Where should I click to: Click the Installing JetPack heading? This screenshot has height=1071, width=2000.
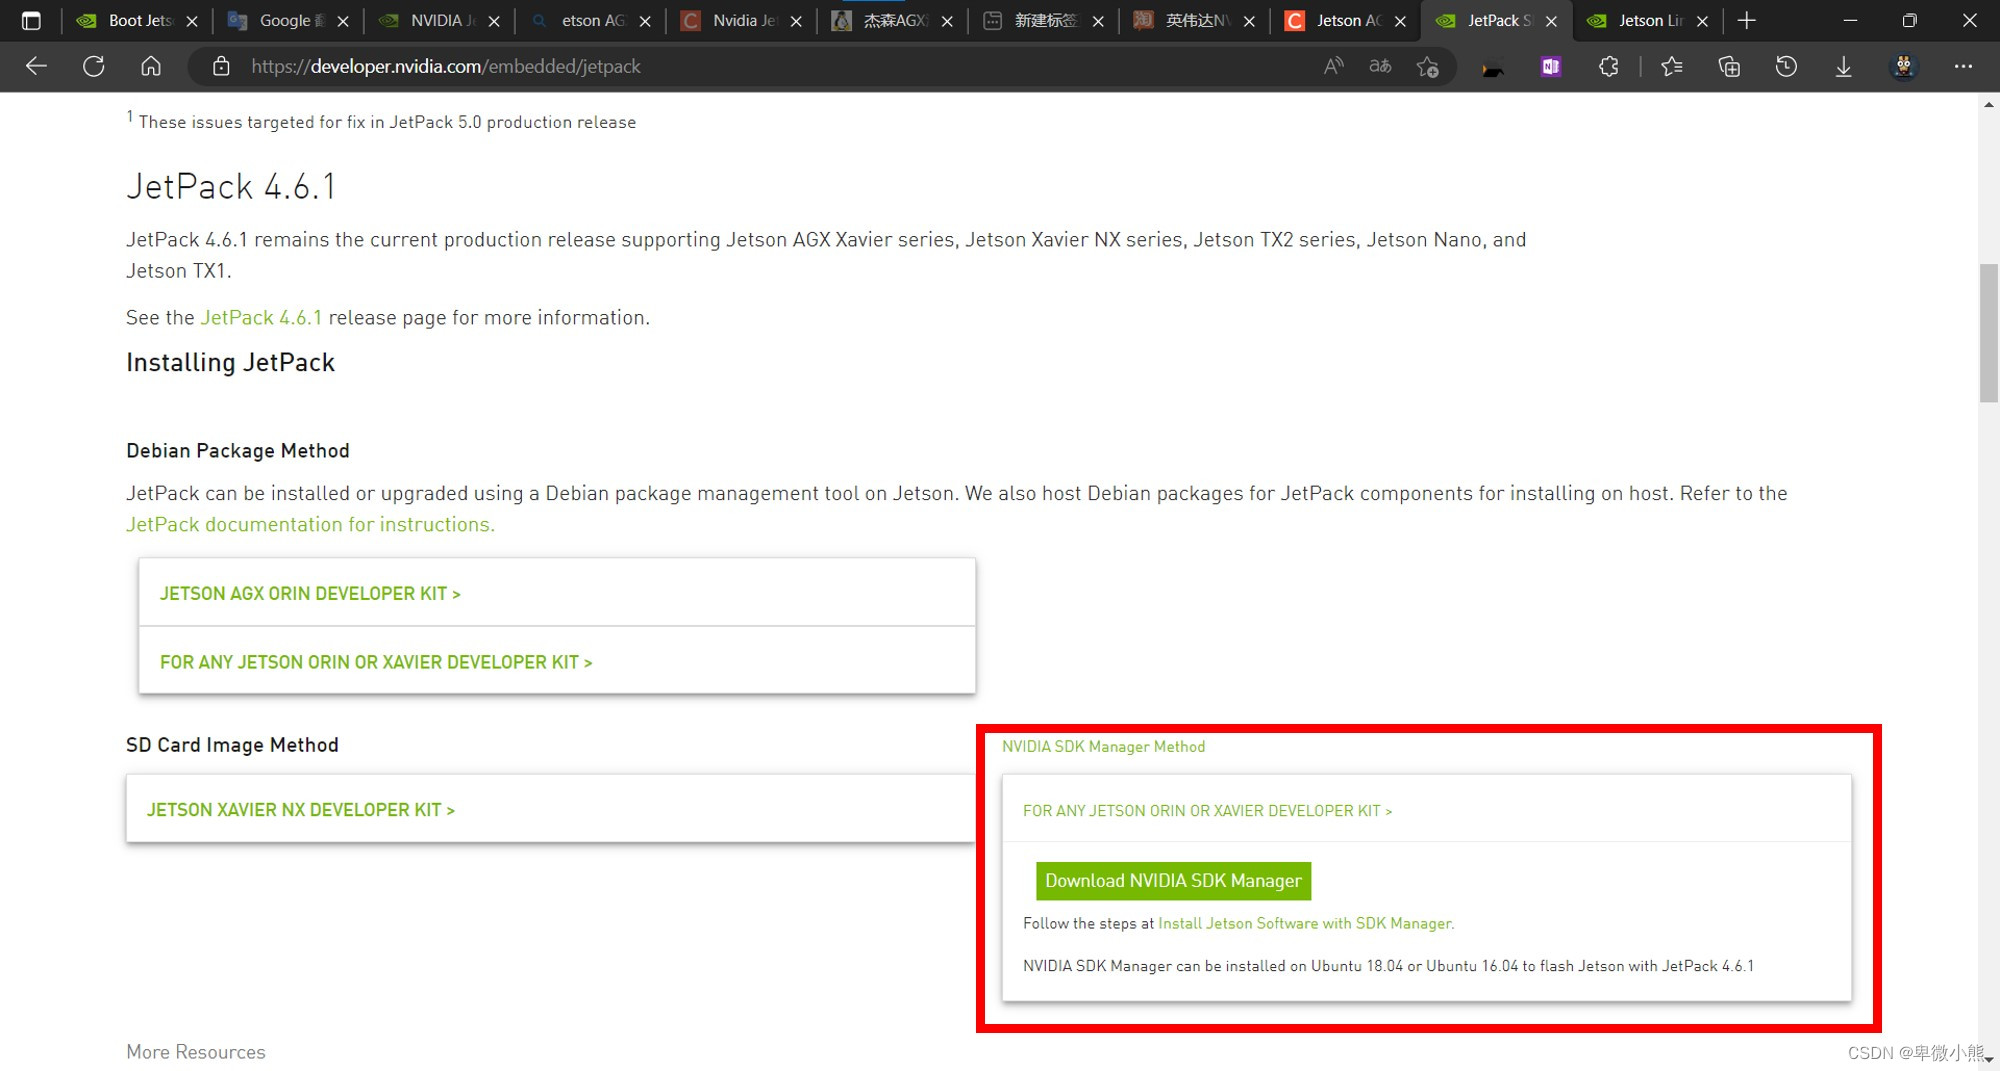tap(230, 363)
